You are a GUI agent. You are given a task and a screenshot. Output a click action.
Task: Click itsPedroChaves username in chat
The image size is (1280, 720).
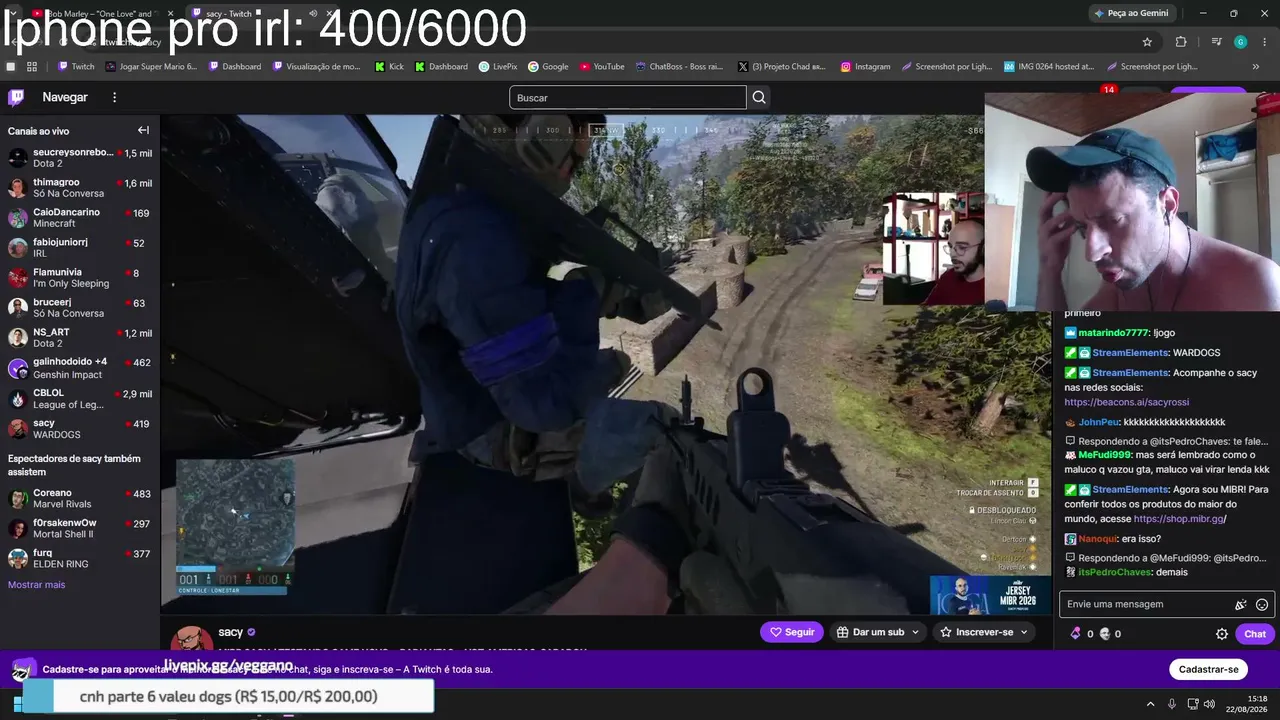[1115, 572]
